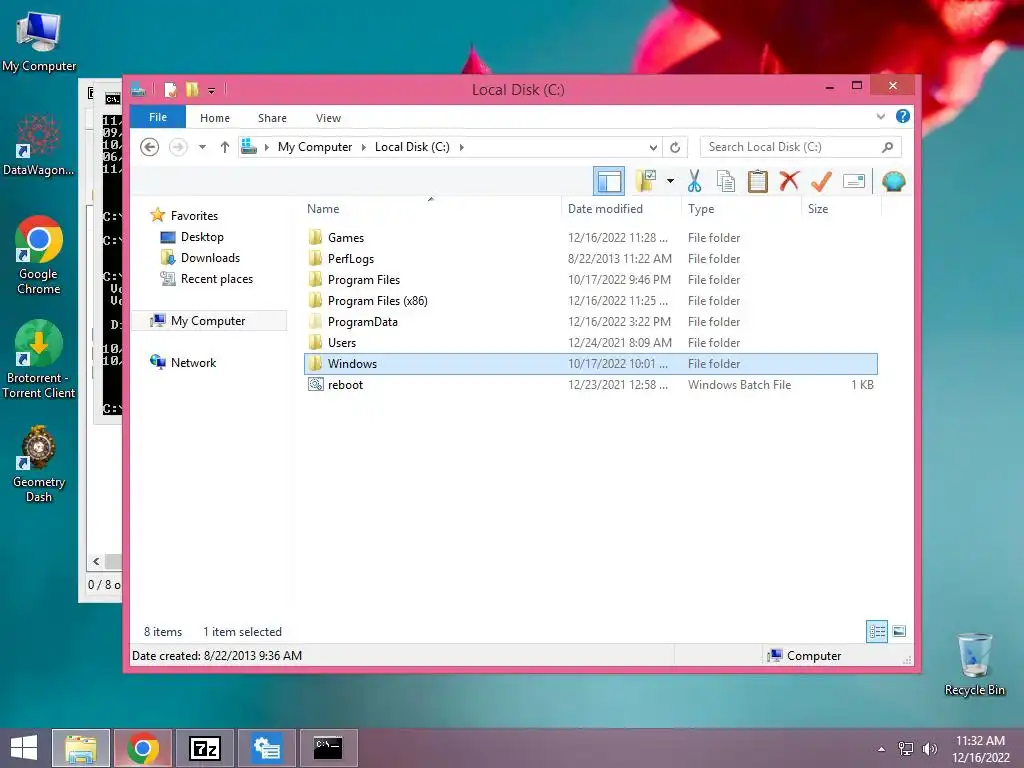This screenshot has width=1024, height=768.
Task: Expand the ribbon with the chevron
Action: tap(880, 117)
